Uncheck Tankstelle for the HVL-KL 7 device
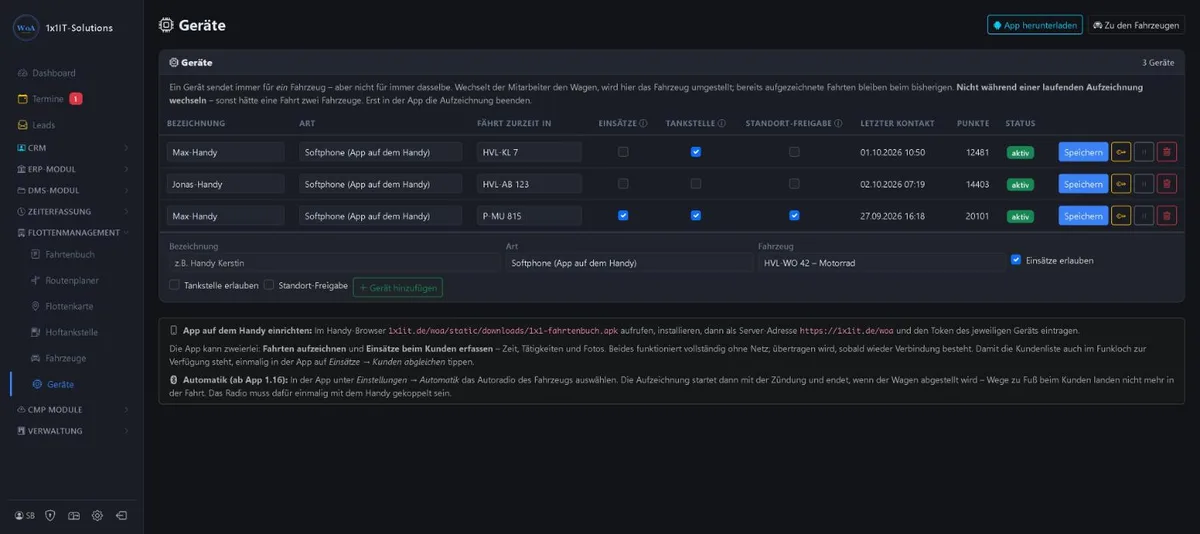The image size is (1200, 534). 696,152
